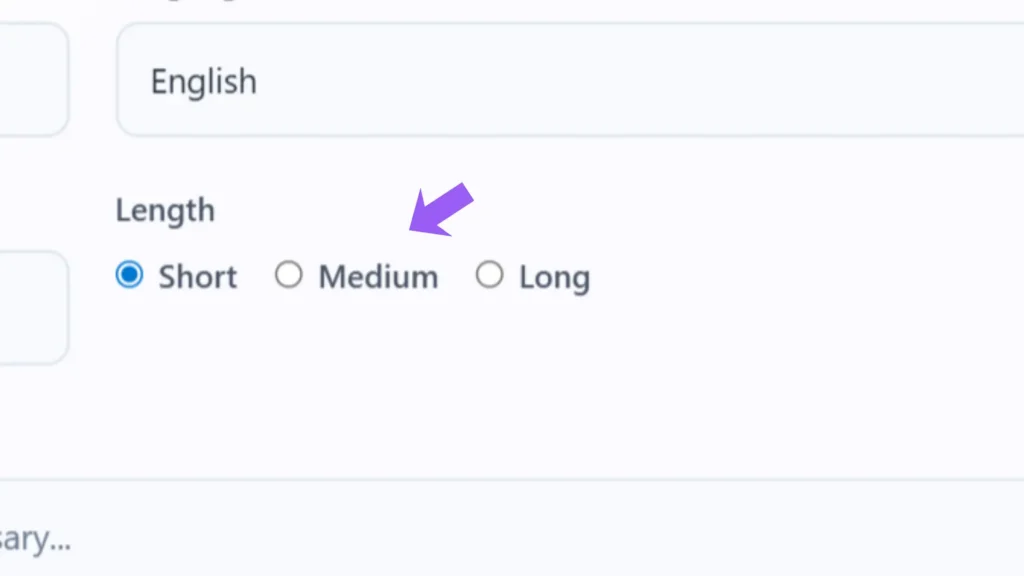Focus the partially visible field left of English
Image resolution: width=1024 pixels, height=576 pixels.
[x=33, y=80]
